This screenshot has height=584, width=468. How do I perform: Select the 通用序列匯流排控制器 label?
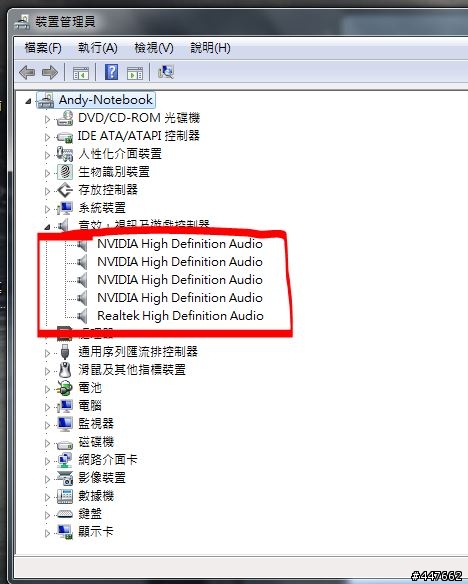pyautogui.click(x=138, y=351)
